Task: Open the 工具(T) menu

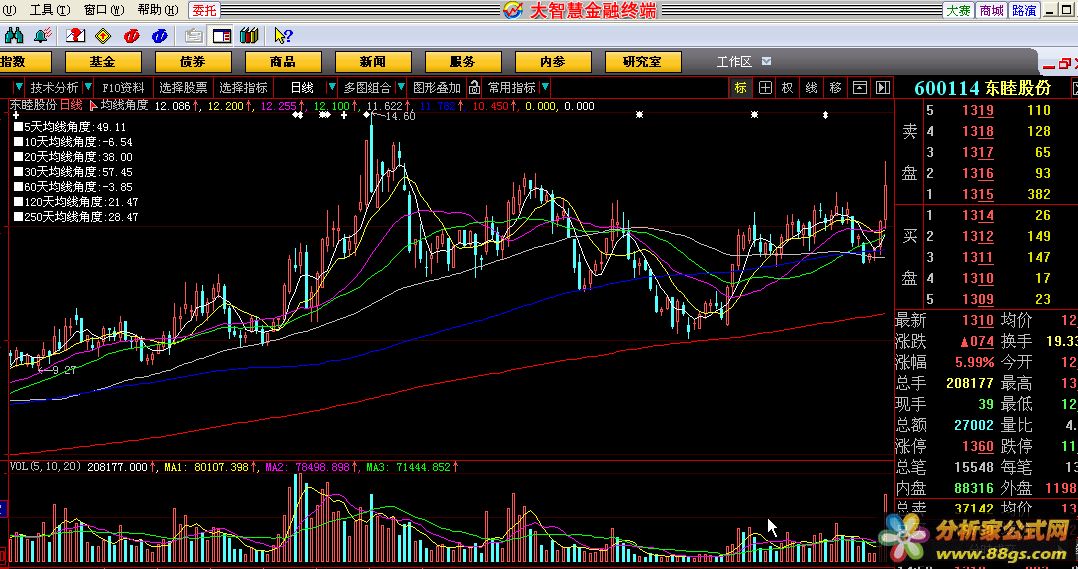Action: point(50,10)
